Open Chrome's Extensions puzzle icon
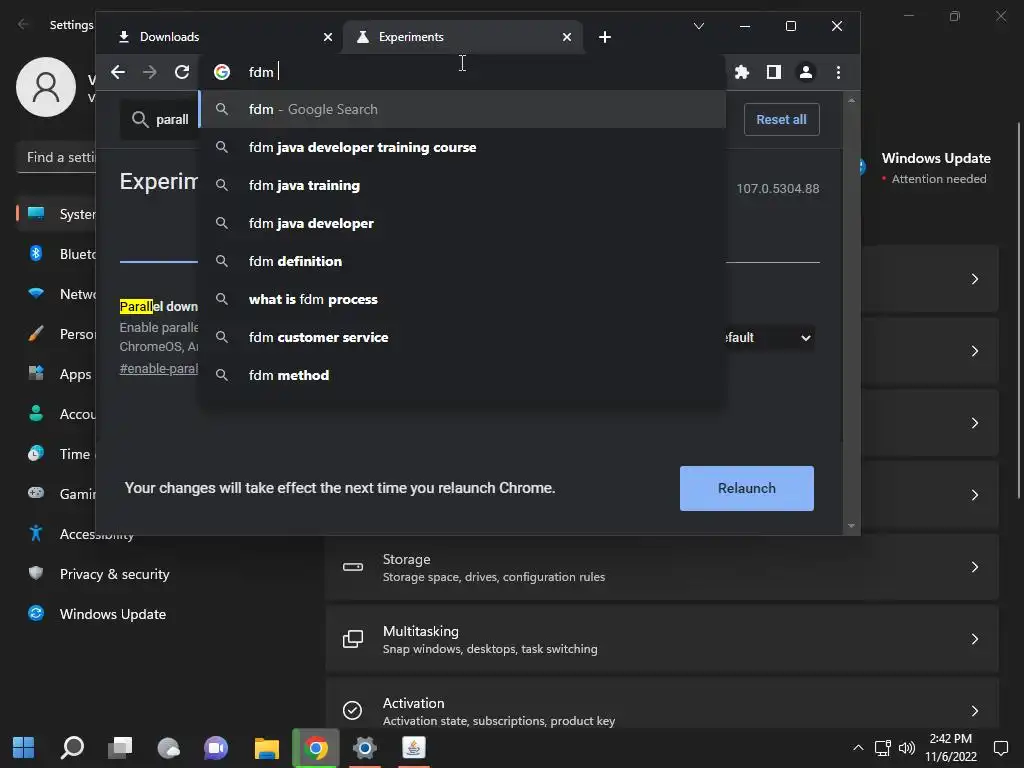The image size is (1024, 768). tap(742, 72)
